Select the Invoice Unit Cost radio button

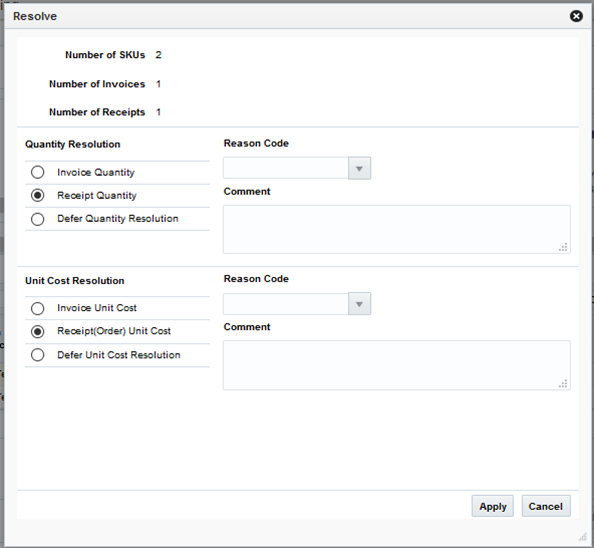tap(38, 308)
